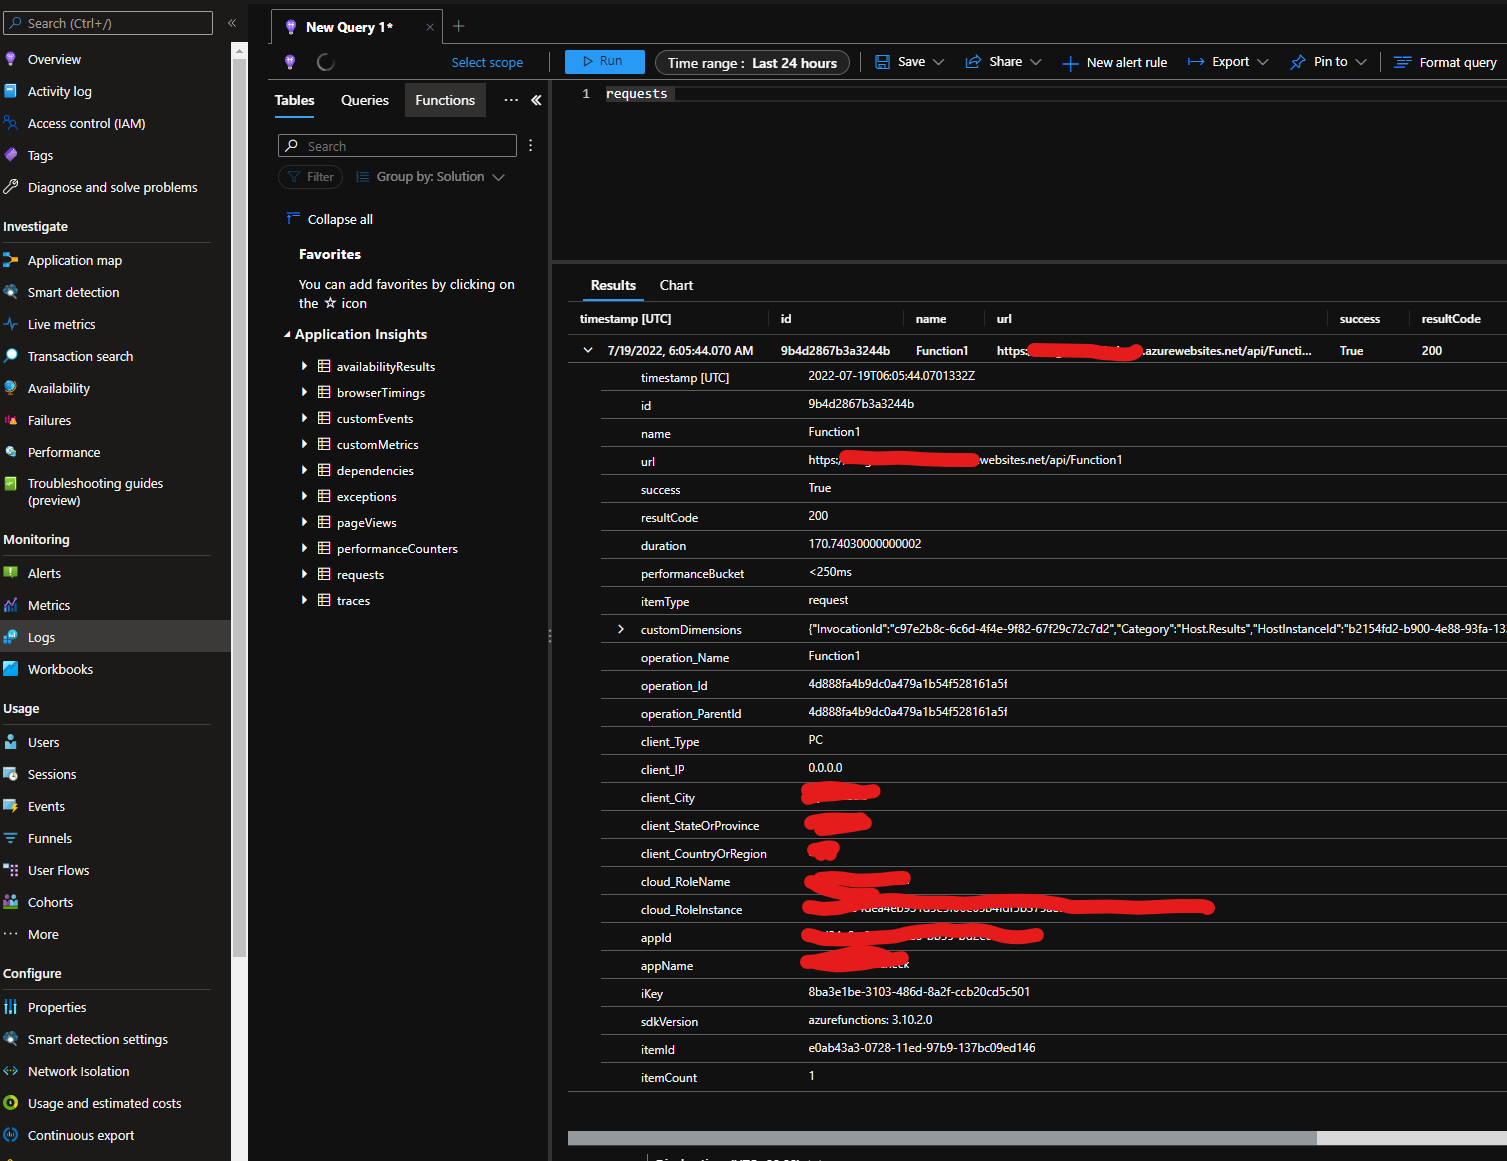The image size is (1507, 1161).
Task: Click the tables search field
Action: click(397, 146)
